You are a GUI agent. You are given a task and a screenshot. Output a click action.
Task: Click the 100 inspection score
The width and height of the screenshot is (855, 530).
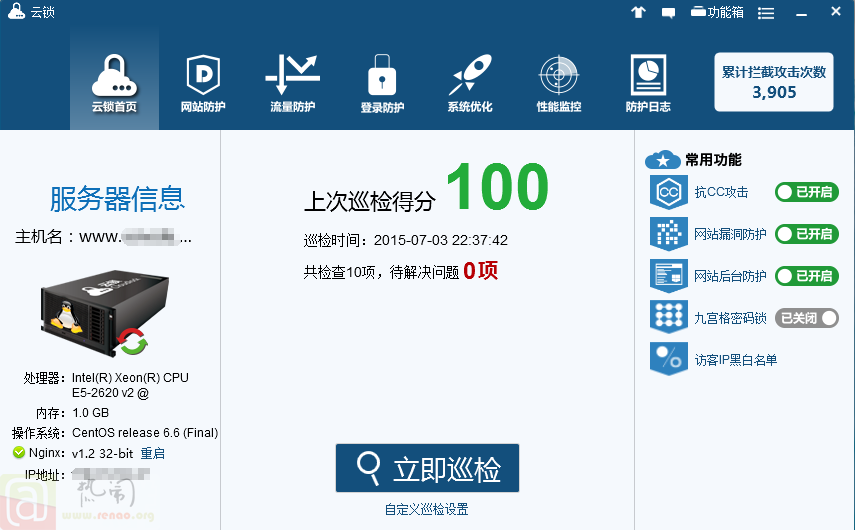click(497, 187)
